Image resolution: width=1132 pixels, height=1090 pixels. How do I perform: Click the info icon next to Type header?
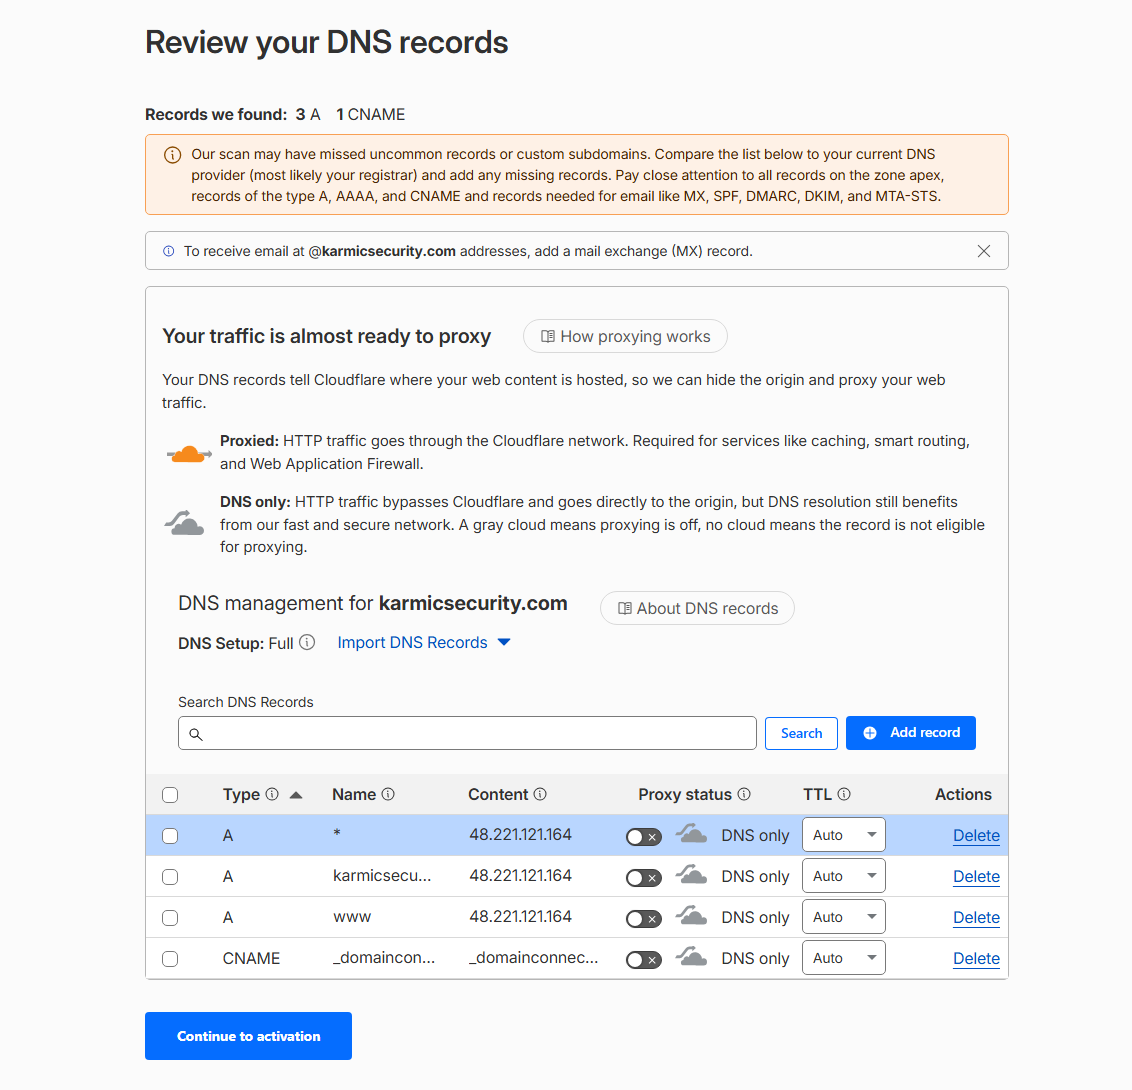(x=272, y=794)
